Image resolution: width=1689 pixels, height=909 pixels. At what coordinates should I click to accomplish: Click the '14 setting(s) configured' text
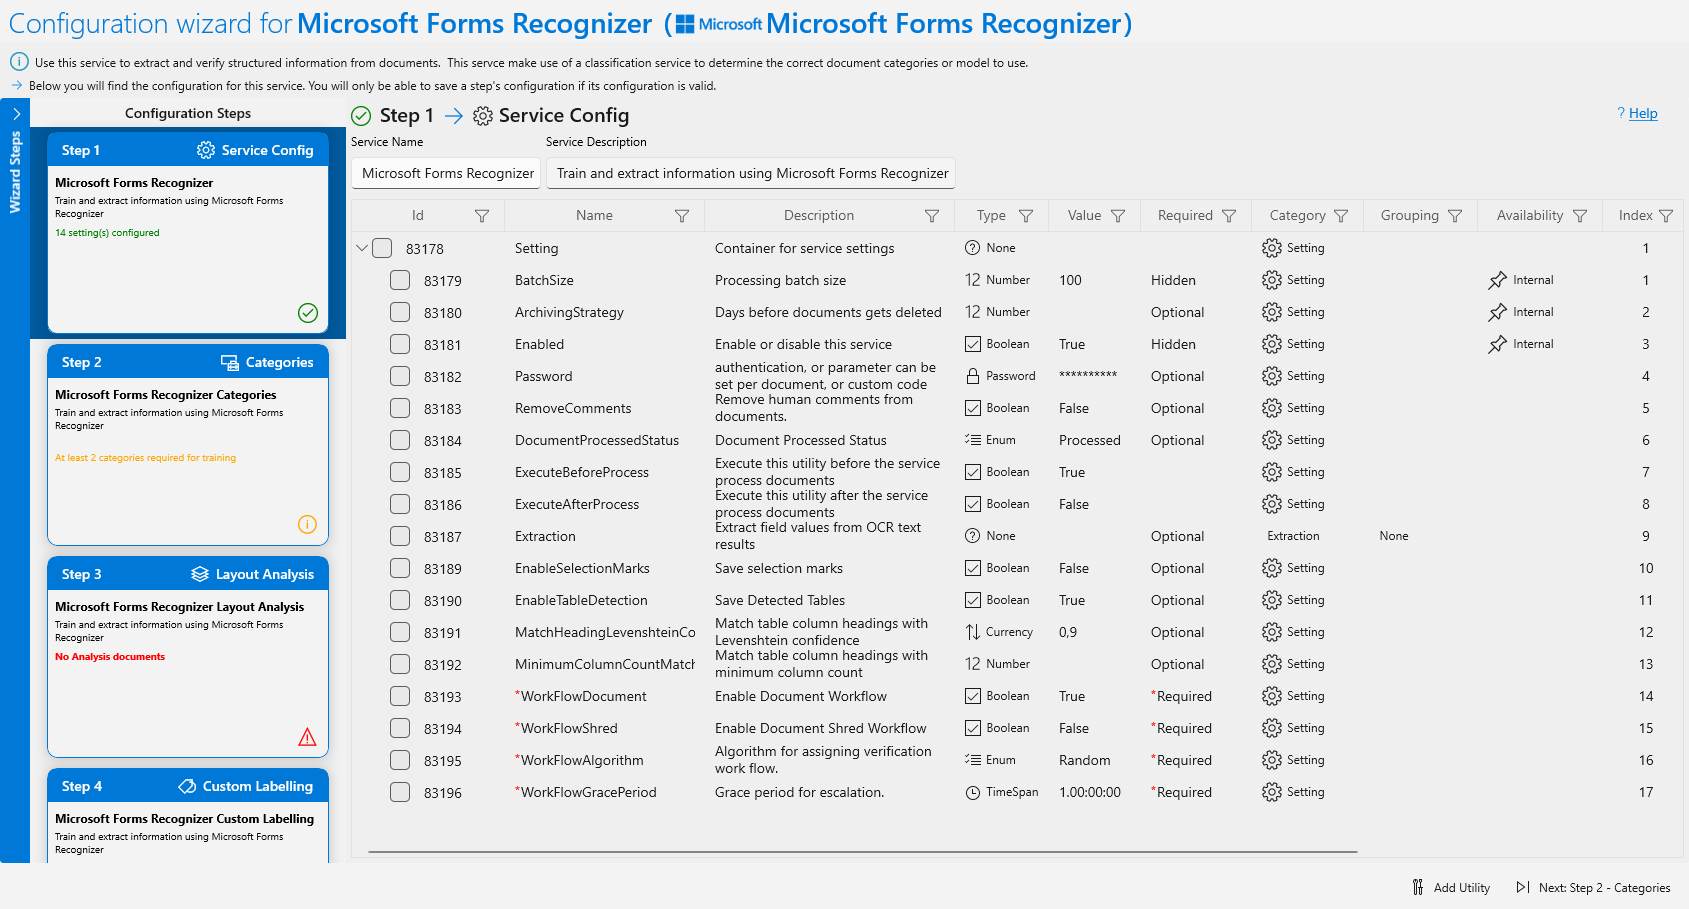pos(107,233)
